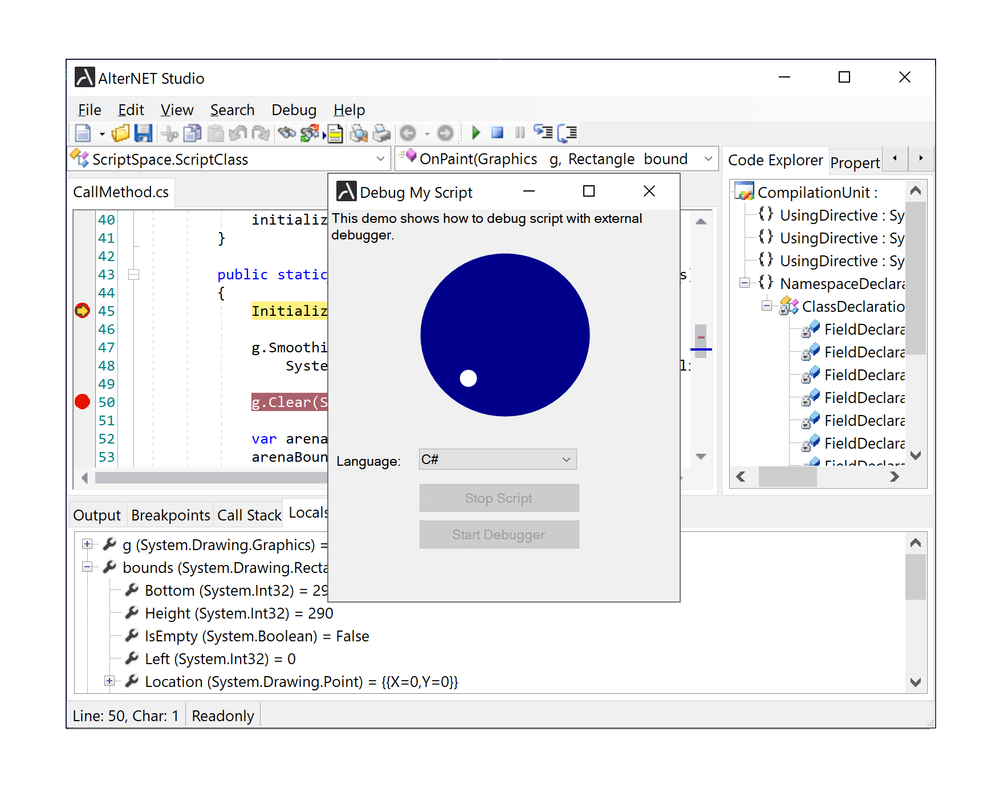Click the Open folder toolbar icon
This screenshot has height=785, width=1000.
point(120,133)
